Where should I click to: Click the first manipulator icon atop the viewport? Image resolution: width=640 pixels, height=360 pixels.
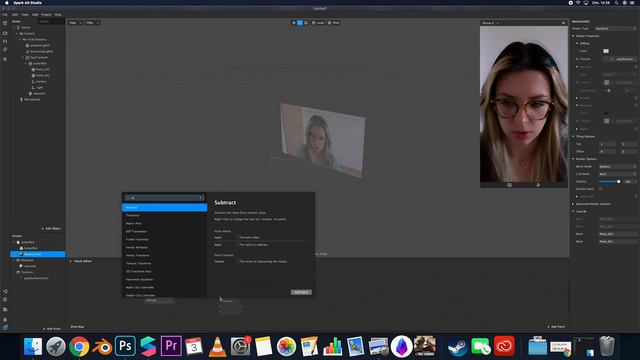[x=293, y=23]
